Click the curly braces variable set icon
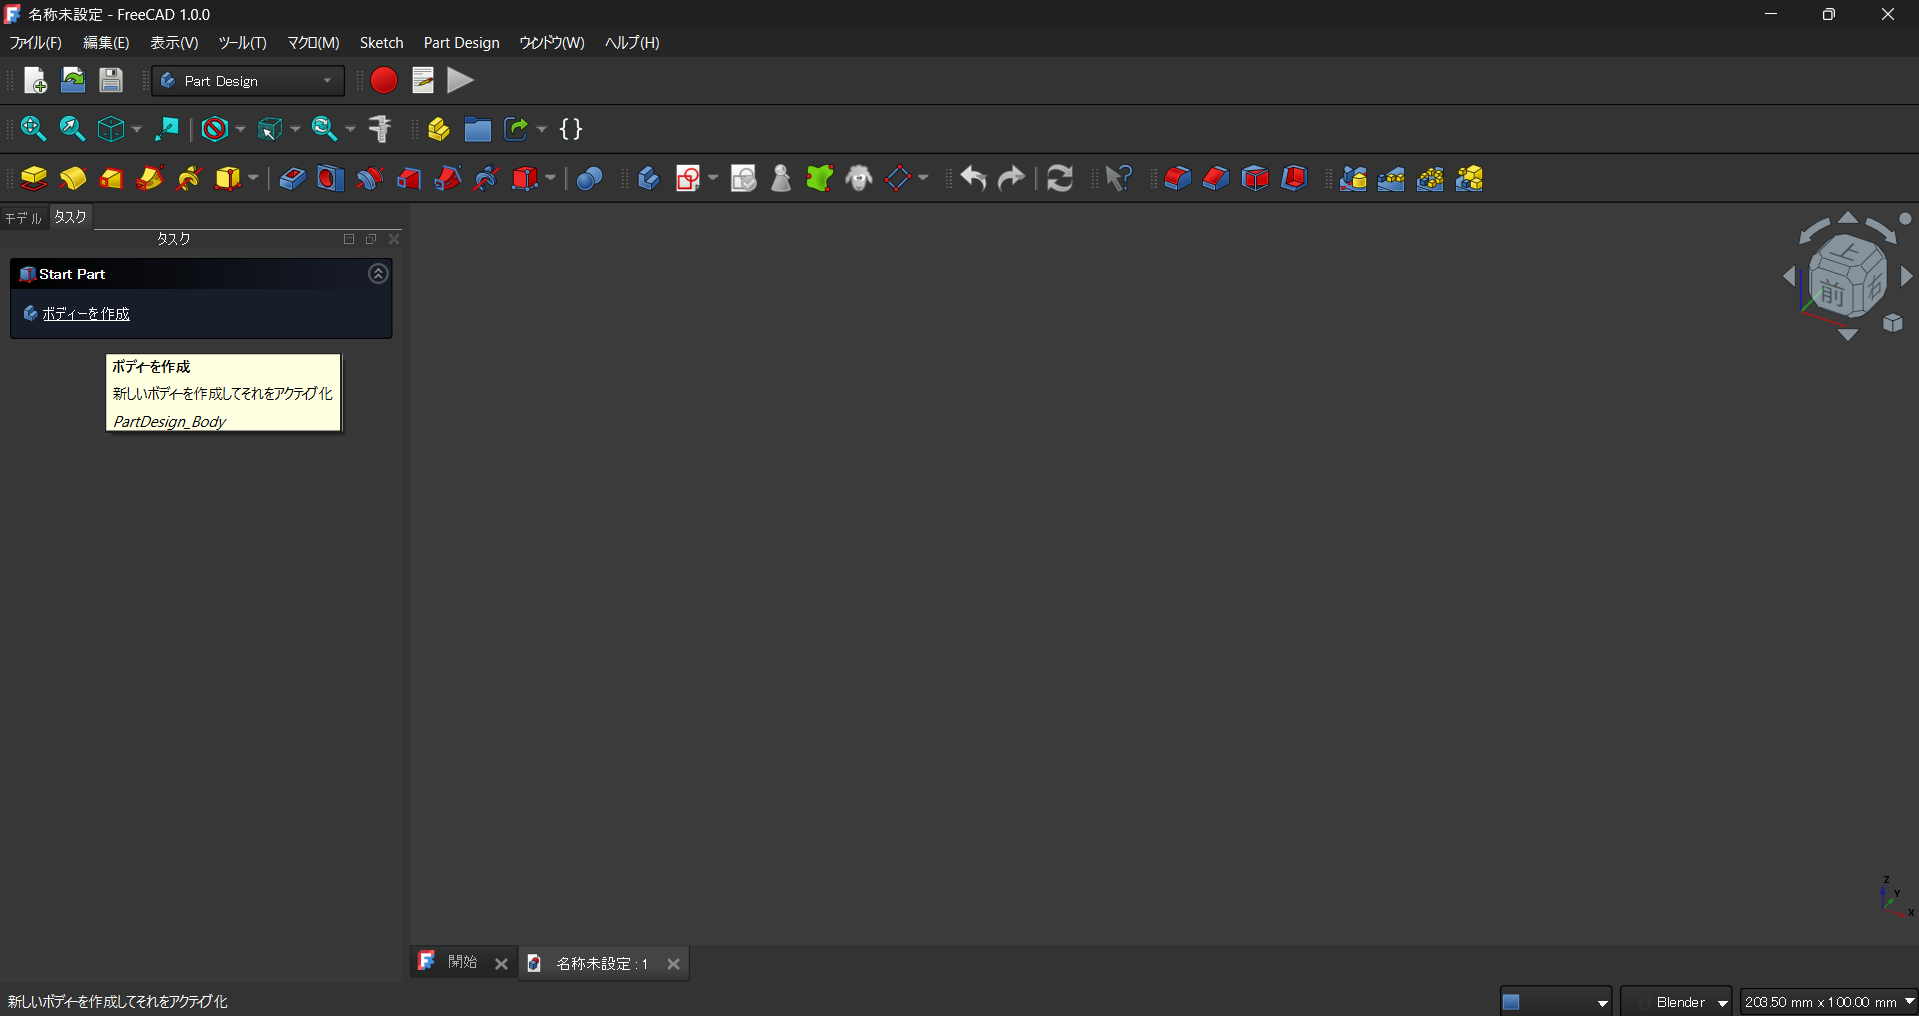Image resolution: width=1919 pixels, height=1016 pixels. (571, 129)
